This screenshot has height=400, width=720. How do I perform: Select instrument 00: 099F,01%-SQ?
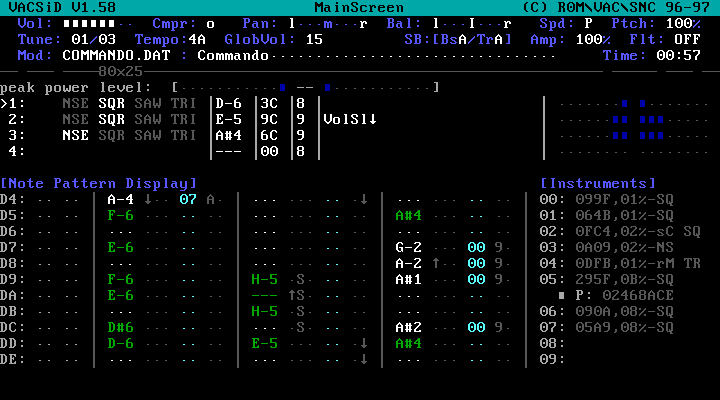pos(607,199)
